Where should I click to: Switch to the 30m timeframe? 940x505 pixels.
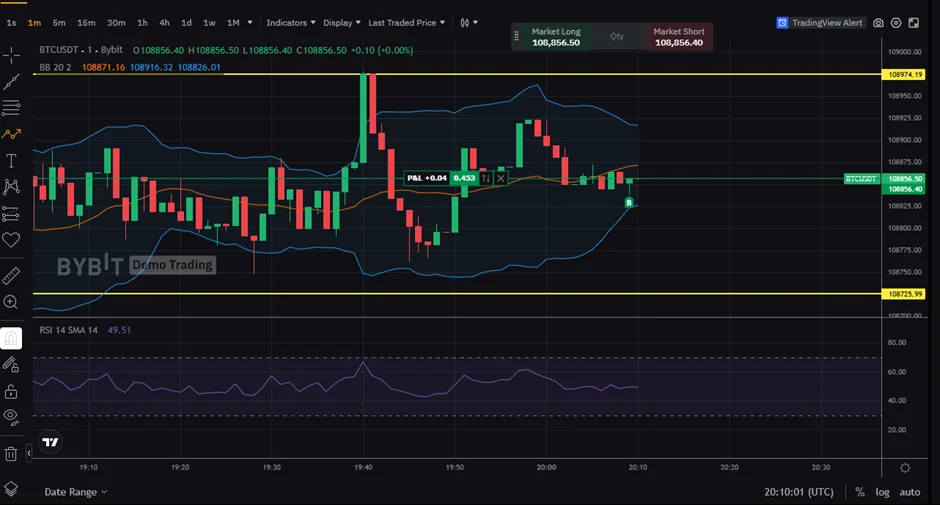116,23
